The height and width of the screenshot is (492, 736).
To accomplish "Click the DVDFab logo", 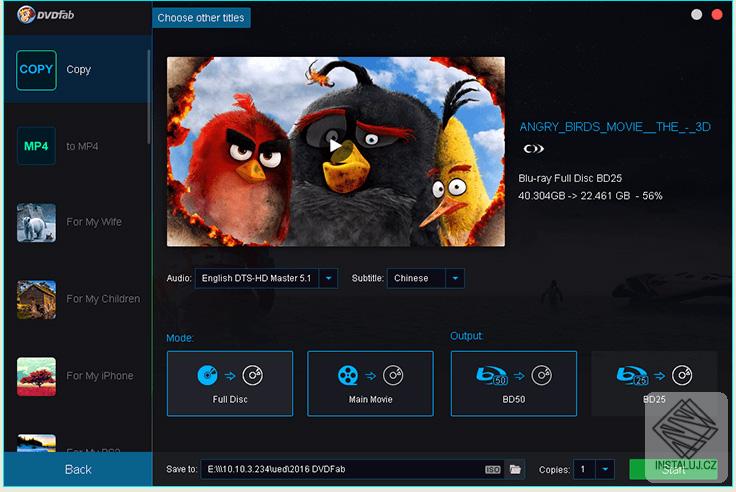I will [46, 15].
